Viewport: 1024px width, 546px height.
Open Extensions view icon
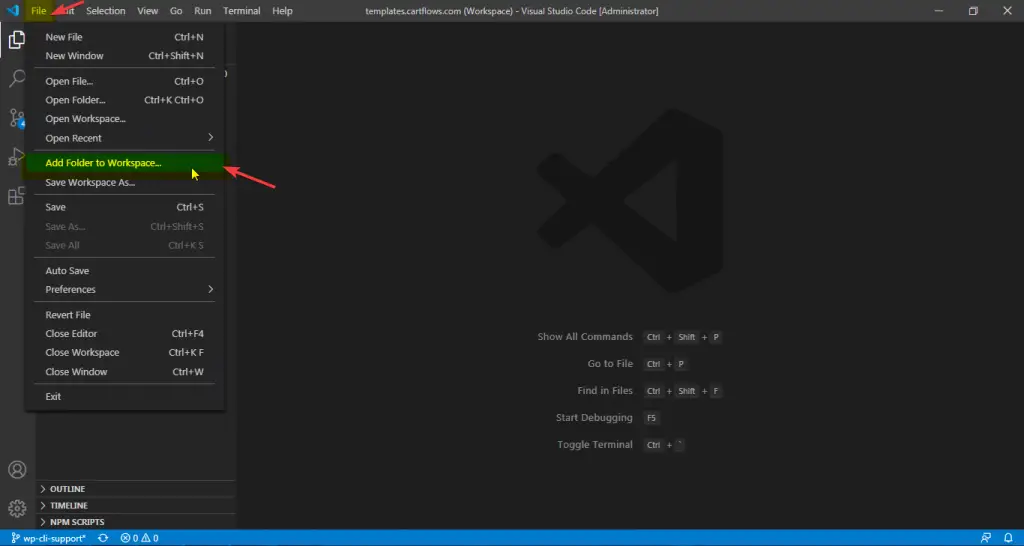(17, 195)
